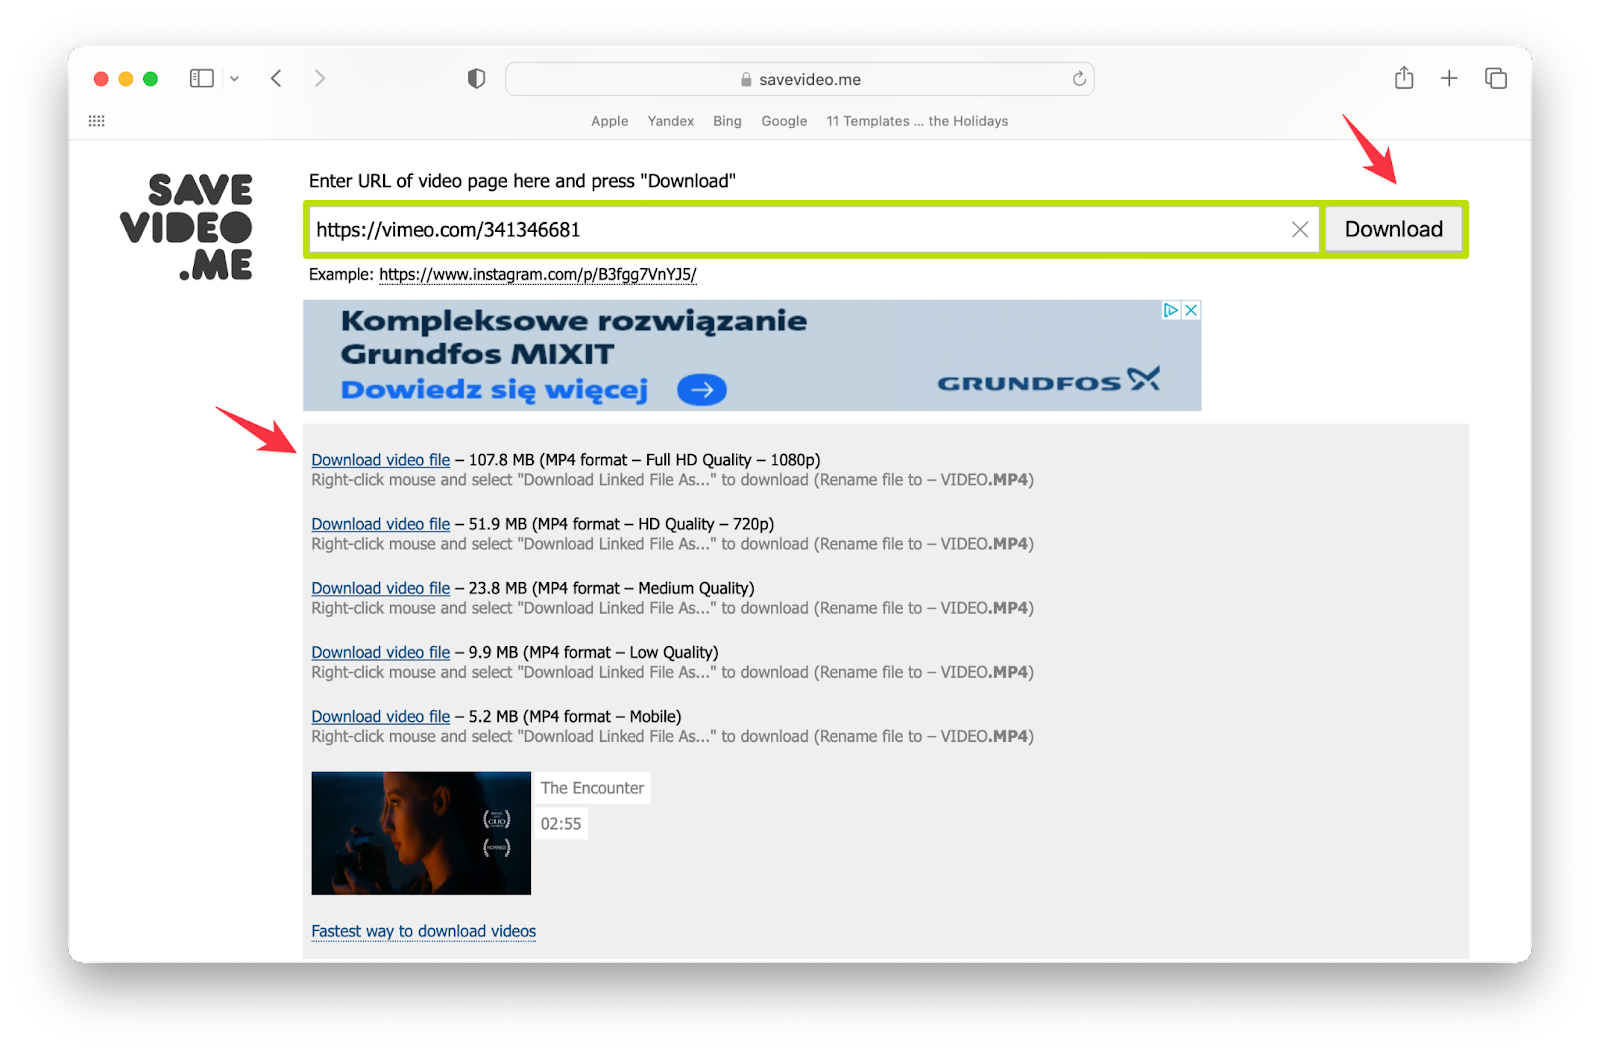Click the Enter URL instruction text

[x=522, y=181]
